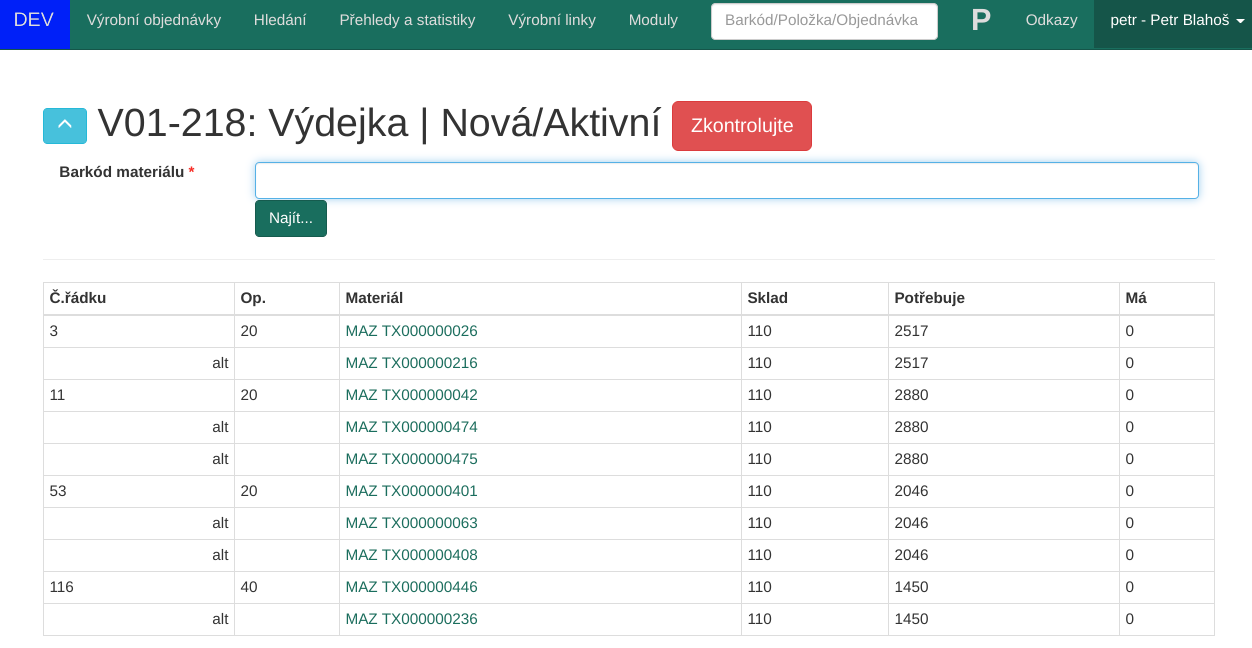
Task: Open the Výrobní linky menu
Action: coord(552,20)
